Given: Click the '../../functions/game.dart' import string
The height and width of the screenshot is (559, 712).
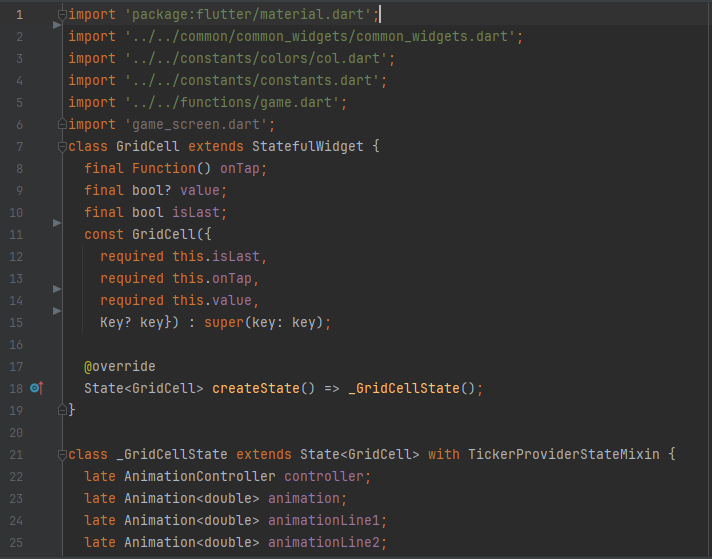Looking at the screenshot, I should tap(232, 103).
